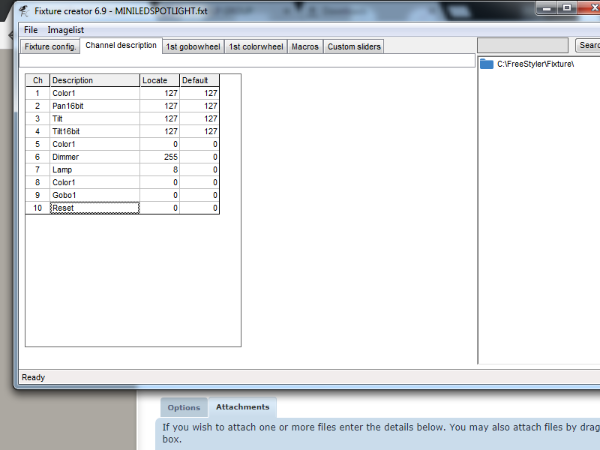
Task: Click the Description column header
Action: [x=94, y=80]
